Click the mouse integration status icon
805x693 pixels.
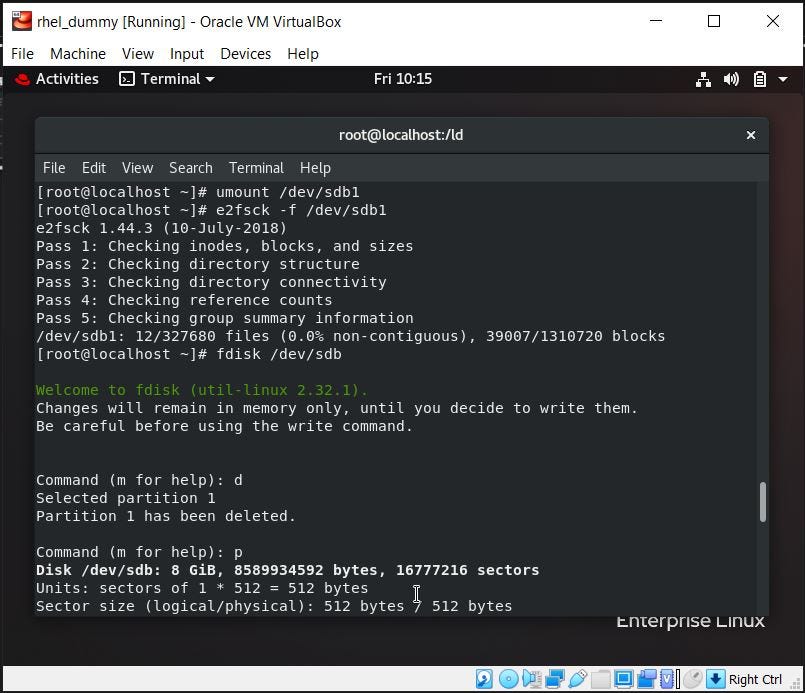click(x=693, y=679)
